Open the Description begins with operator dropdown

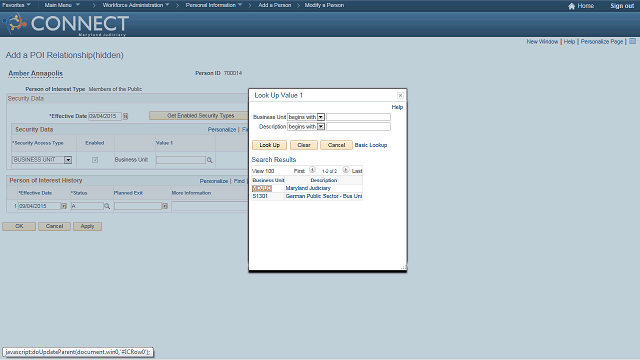tap(321, 127)
